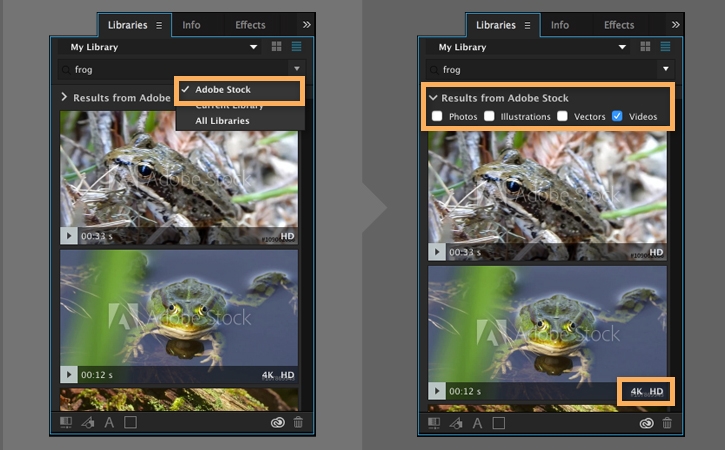Image resolution: width=725 pixels, height=450 pixels.
Task: Play the 00:33 frog clip in left panel
Action: [x=69, y=236]
